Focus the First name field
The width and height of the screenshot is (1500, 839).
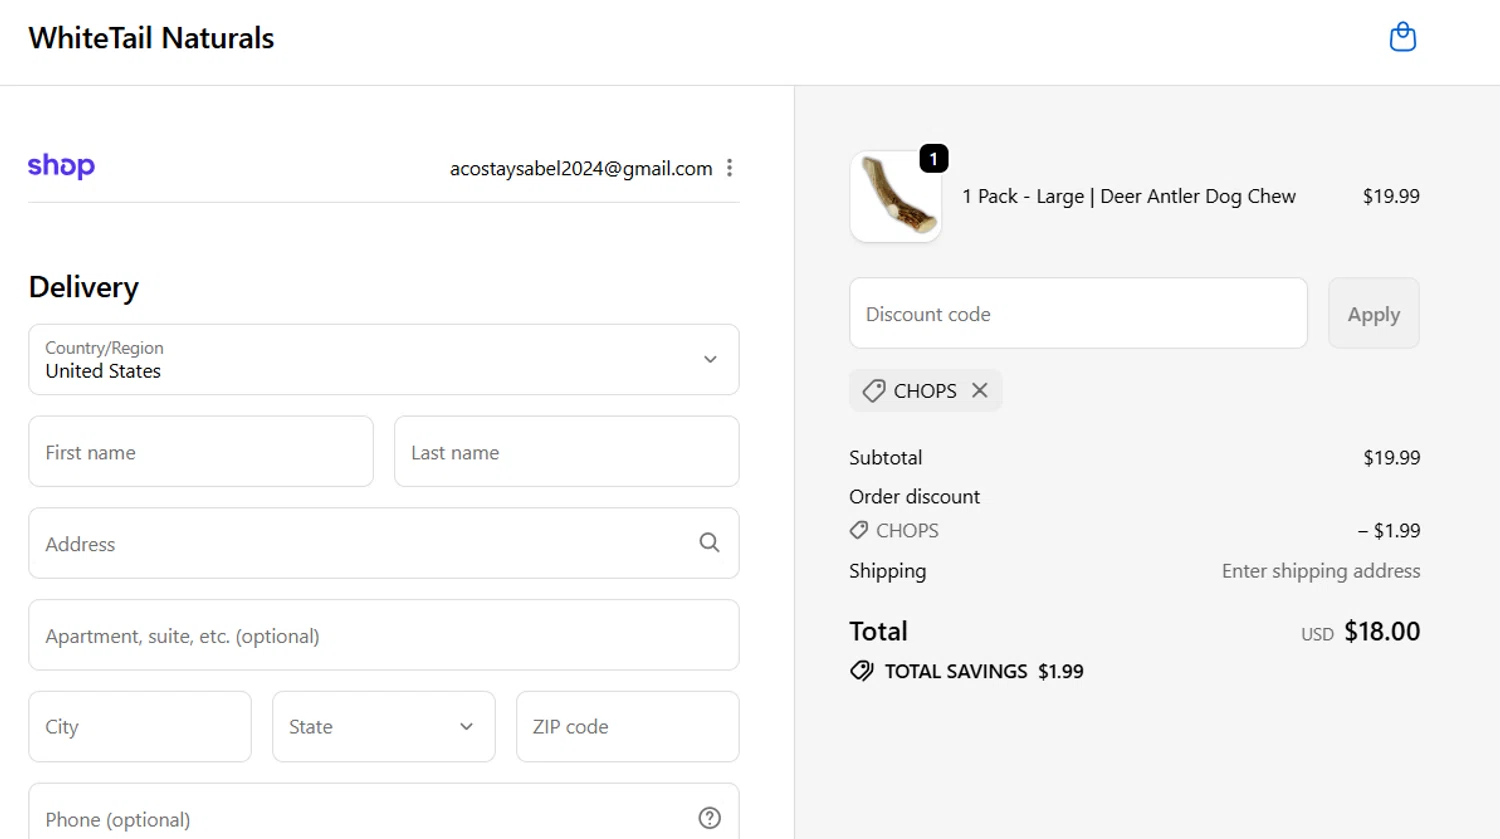point(201,451)
